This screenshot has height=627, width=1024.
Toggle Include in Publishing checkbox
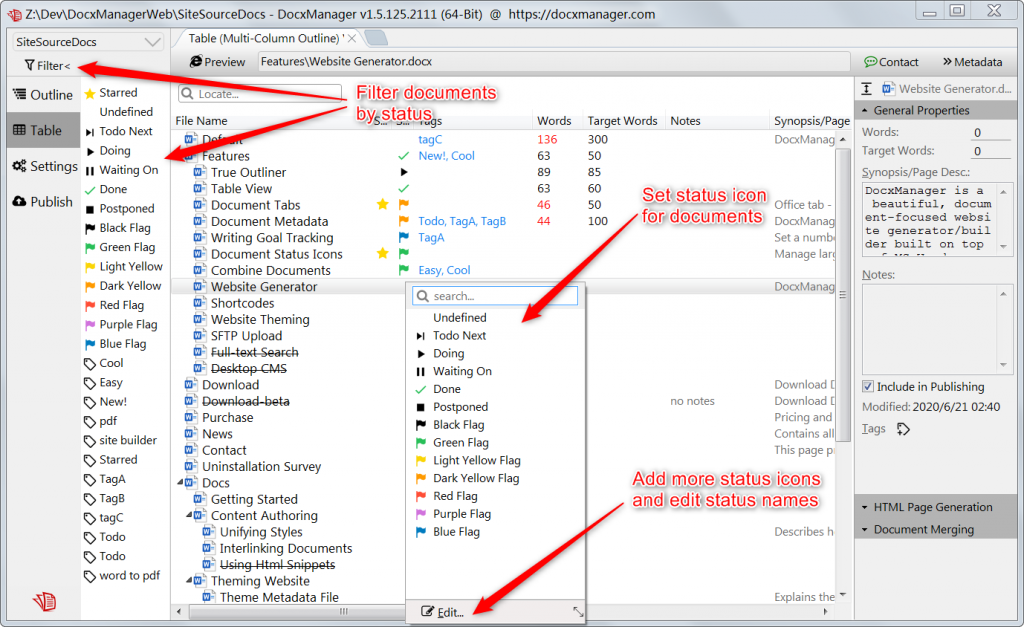[x=868, y=387]
